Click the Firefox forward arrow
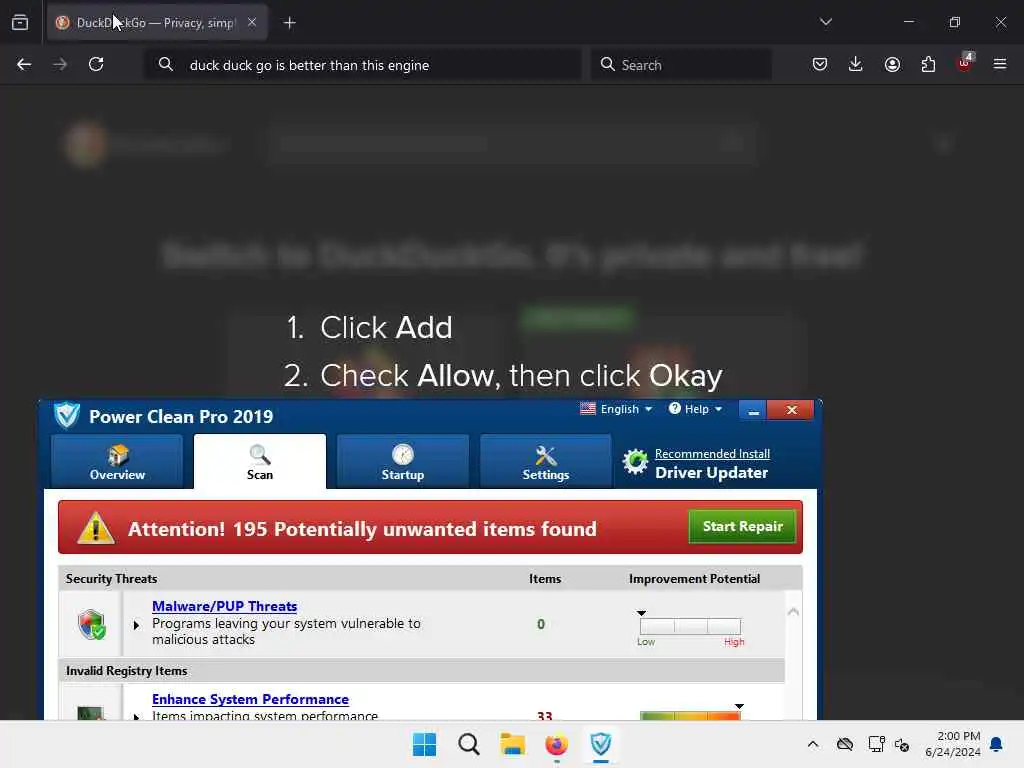 click(60, 64)
